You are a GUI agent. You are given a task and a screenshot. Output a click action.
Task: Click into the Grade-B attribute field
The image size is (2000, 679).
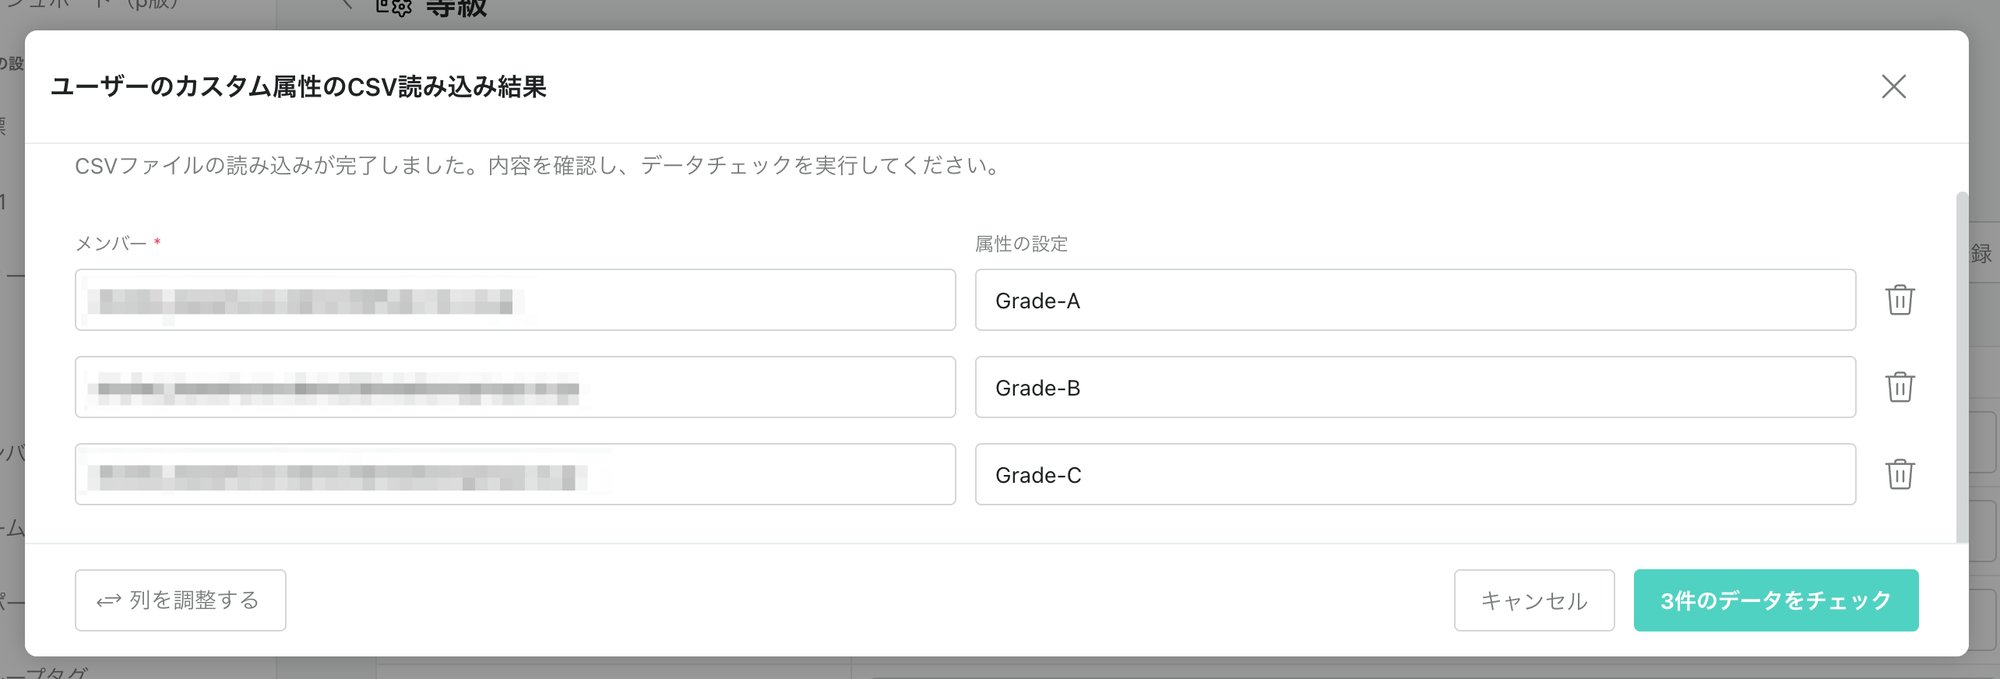pos(1414,387)
